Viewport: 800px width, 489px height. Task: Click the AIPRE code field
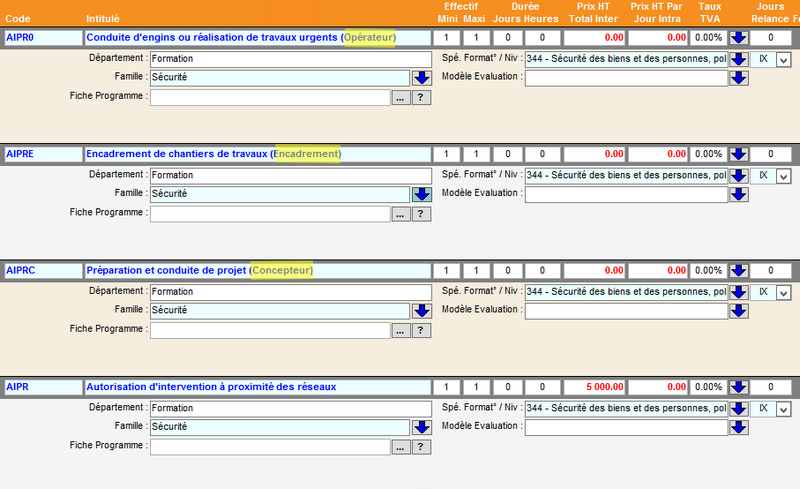(x=42, y=154)
